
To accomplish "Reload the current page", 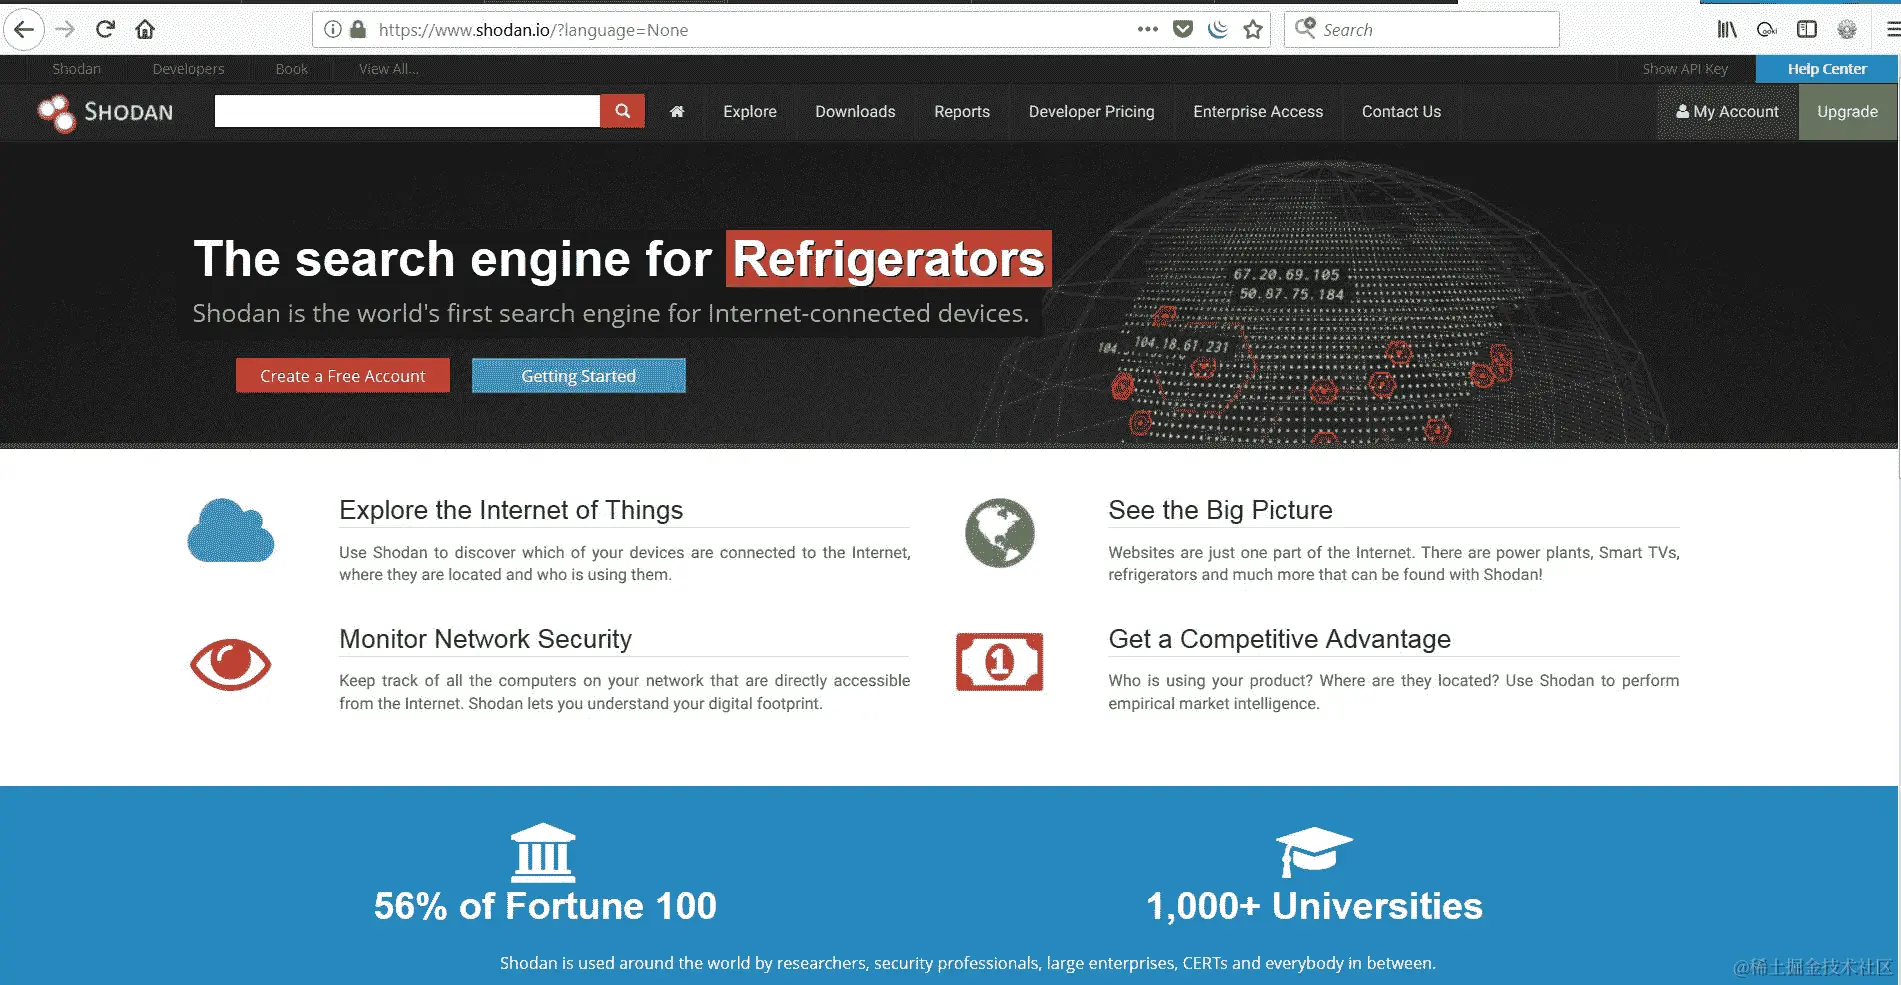I will [x=105, y=30].
